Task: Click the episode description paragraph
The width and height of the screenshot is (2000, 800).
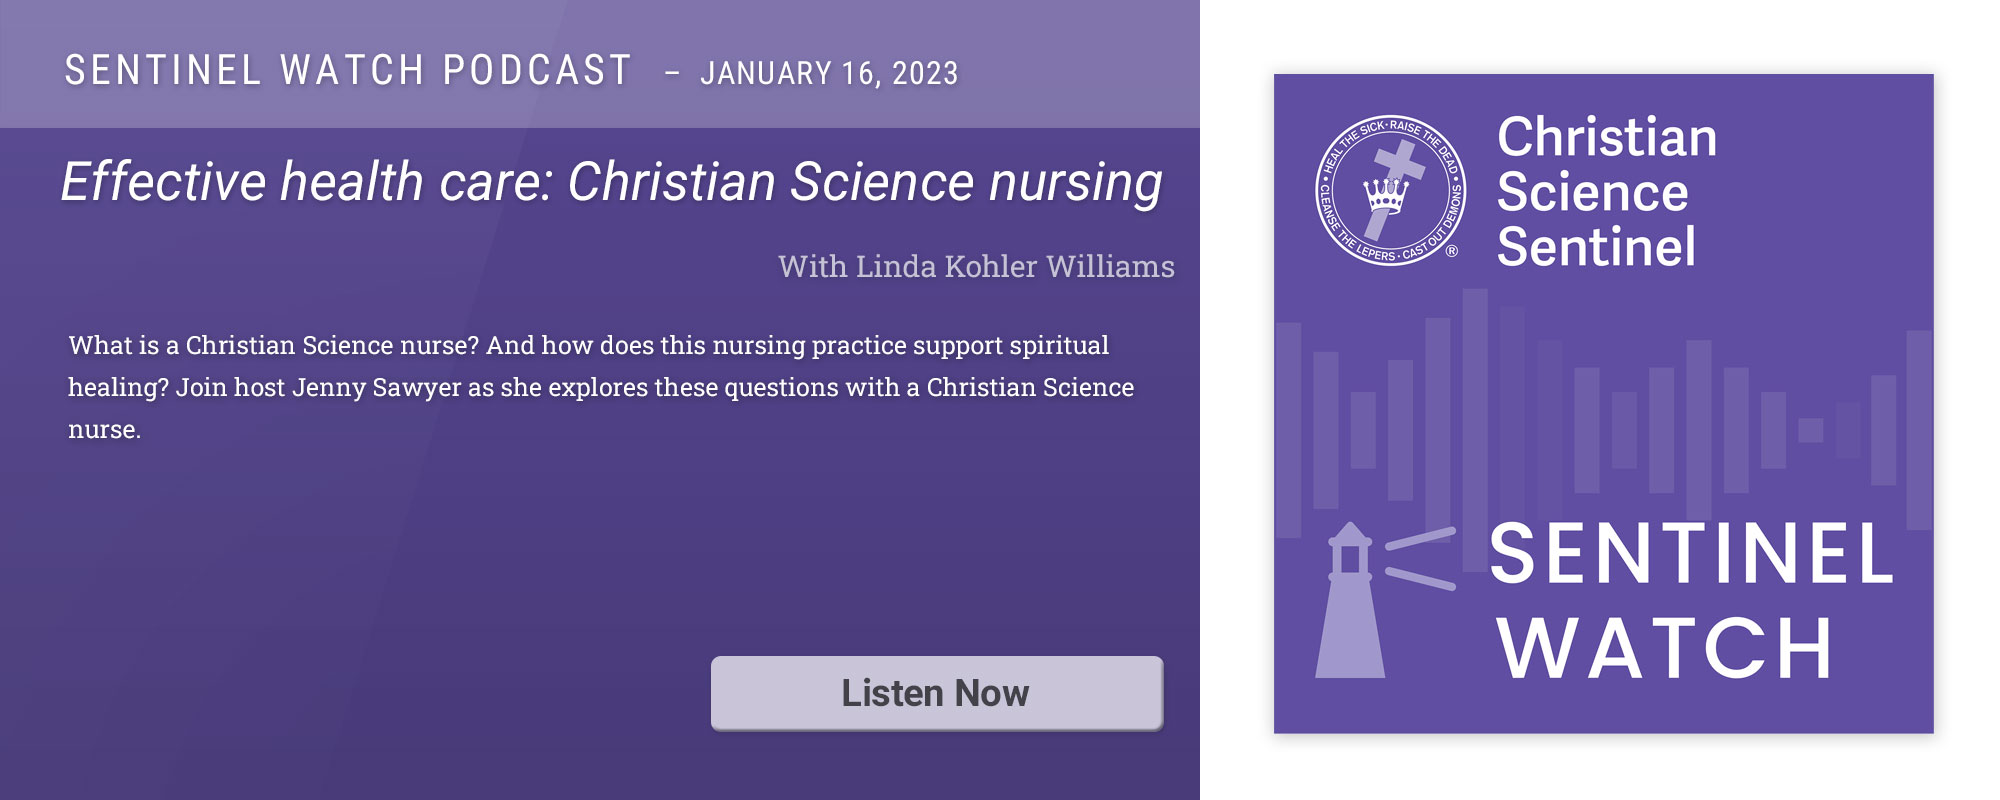Action: click(x=601, y=387)
